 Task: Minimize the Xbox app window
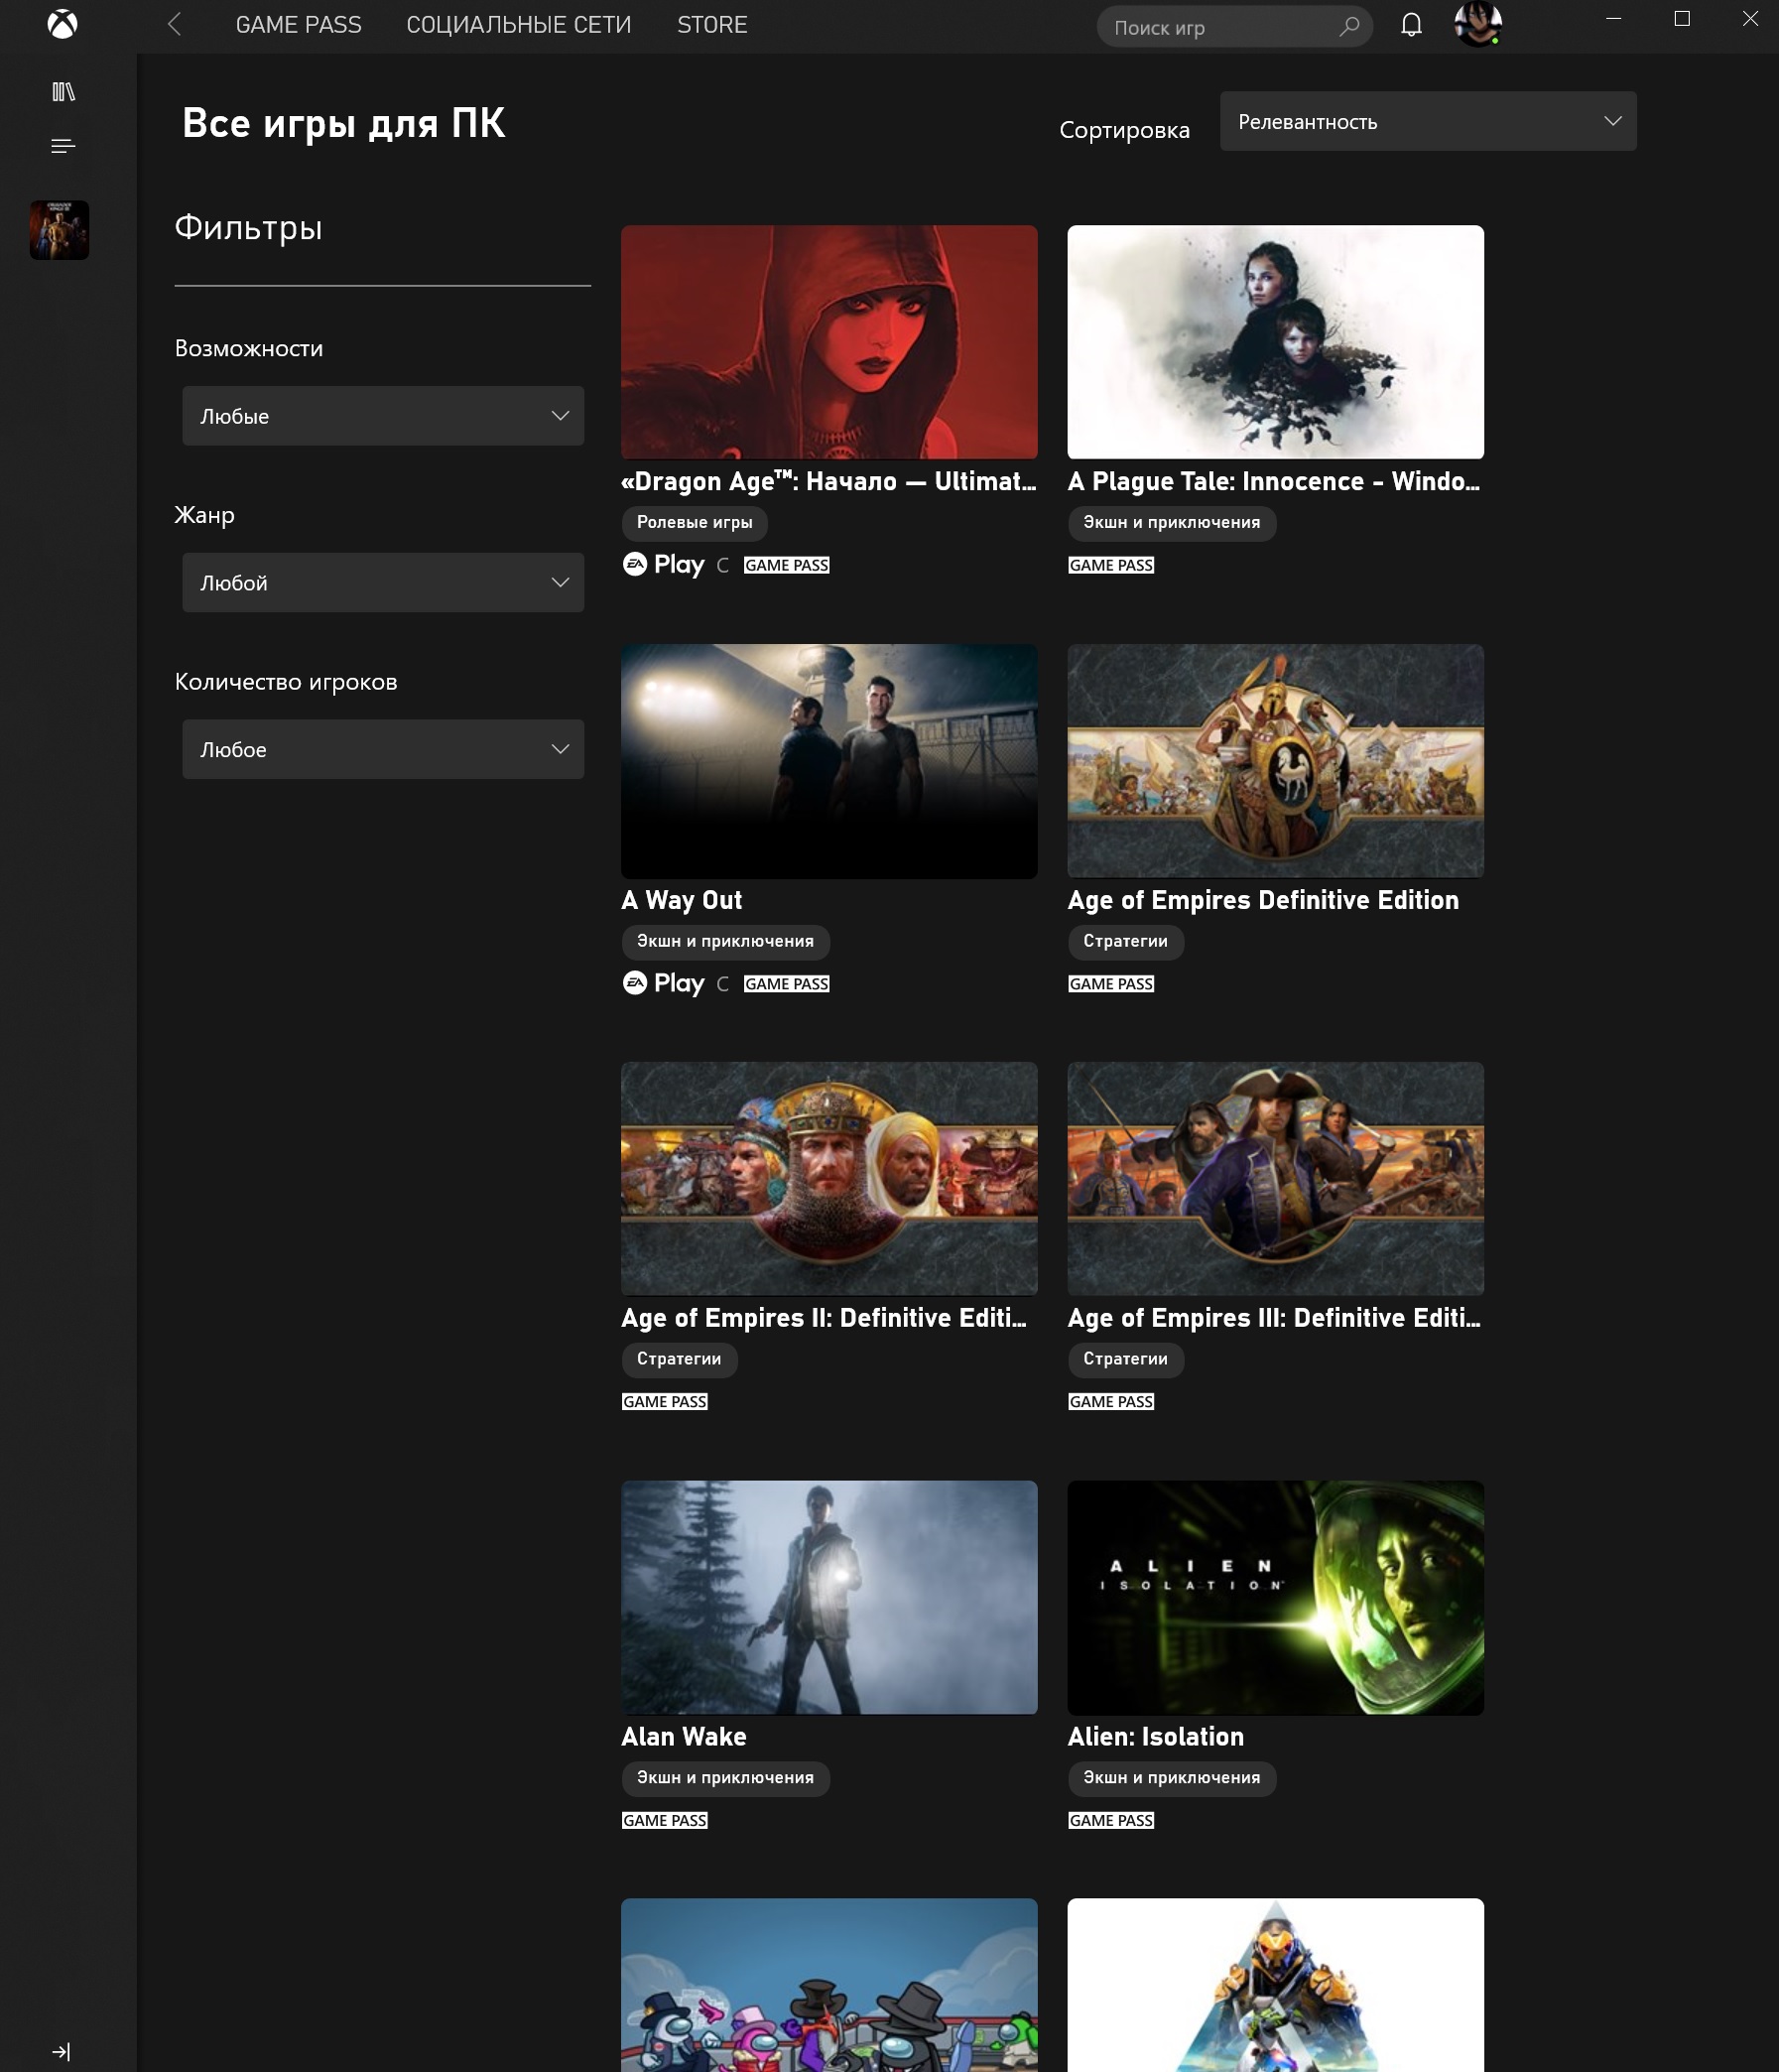pos(1613,19)
